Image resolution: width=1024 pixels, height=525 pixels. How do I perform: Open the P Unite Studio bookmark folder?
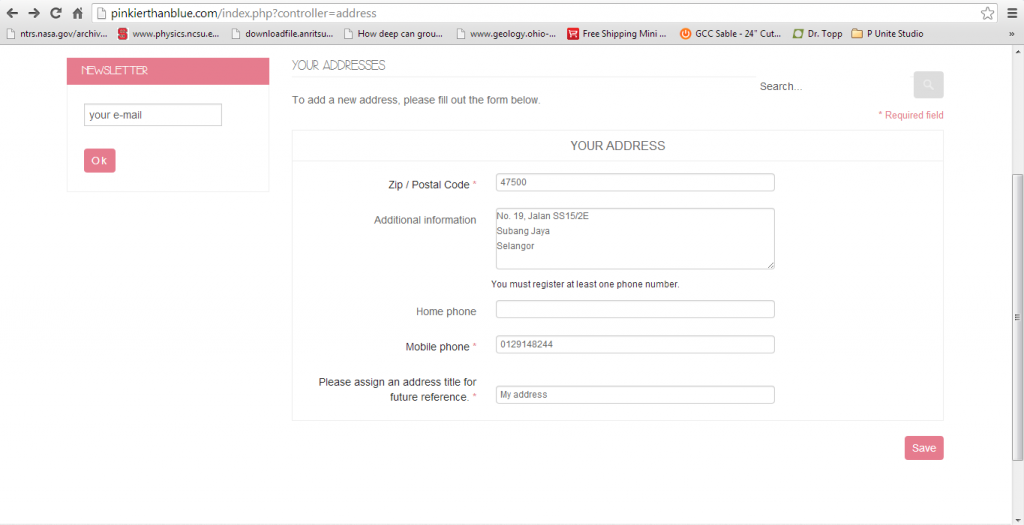tap(887, 33)
